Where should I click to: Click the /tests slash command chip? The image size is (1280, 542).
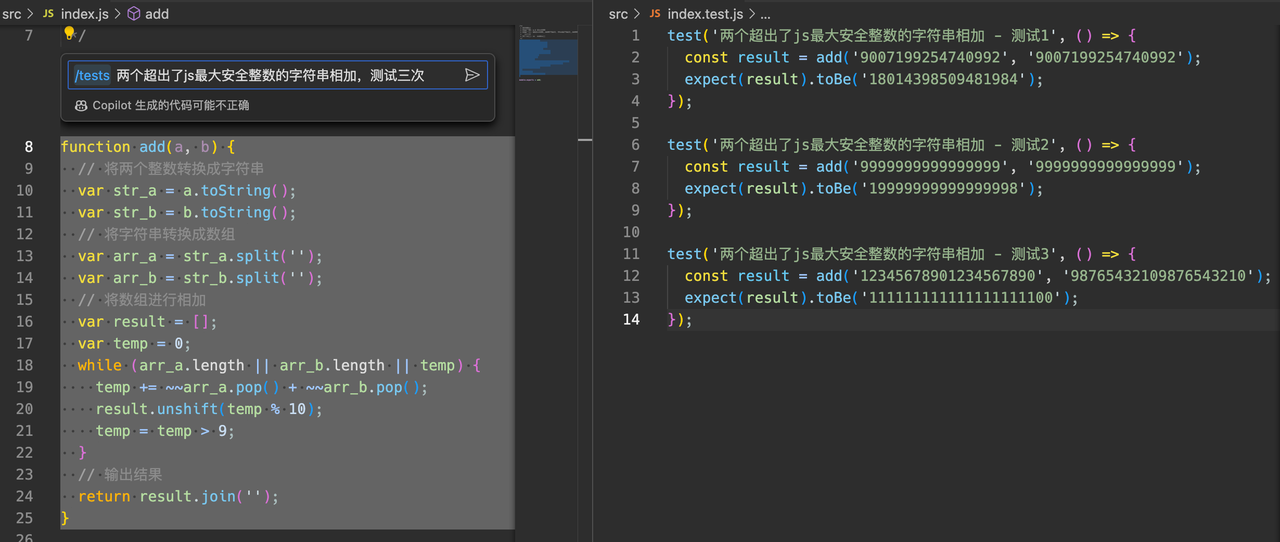[92, 75]
